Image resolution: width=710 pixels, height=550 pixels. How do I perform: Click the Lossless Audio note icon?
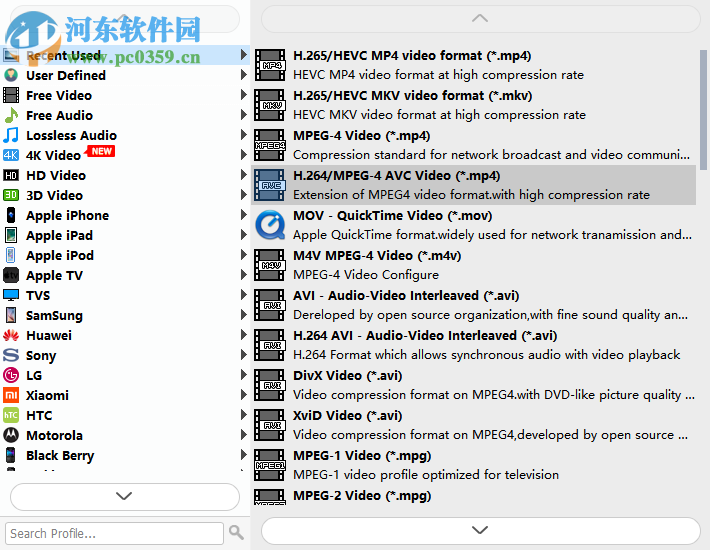(x=11, y=135)
